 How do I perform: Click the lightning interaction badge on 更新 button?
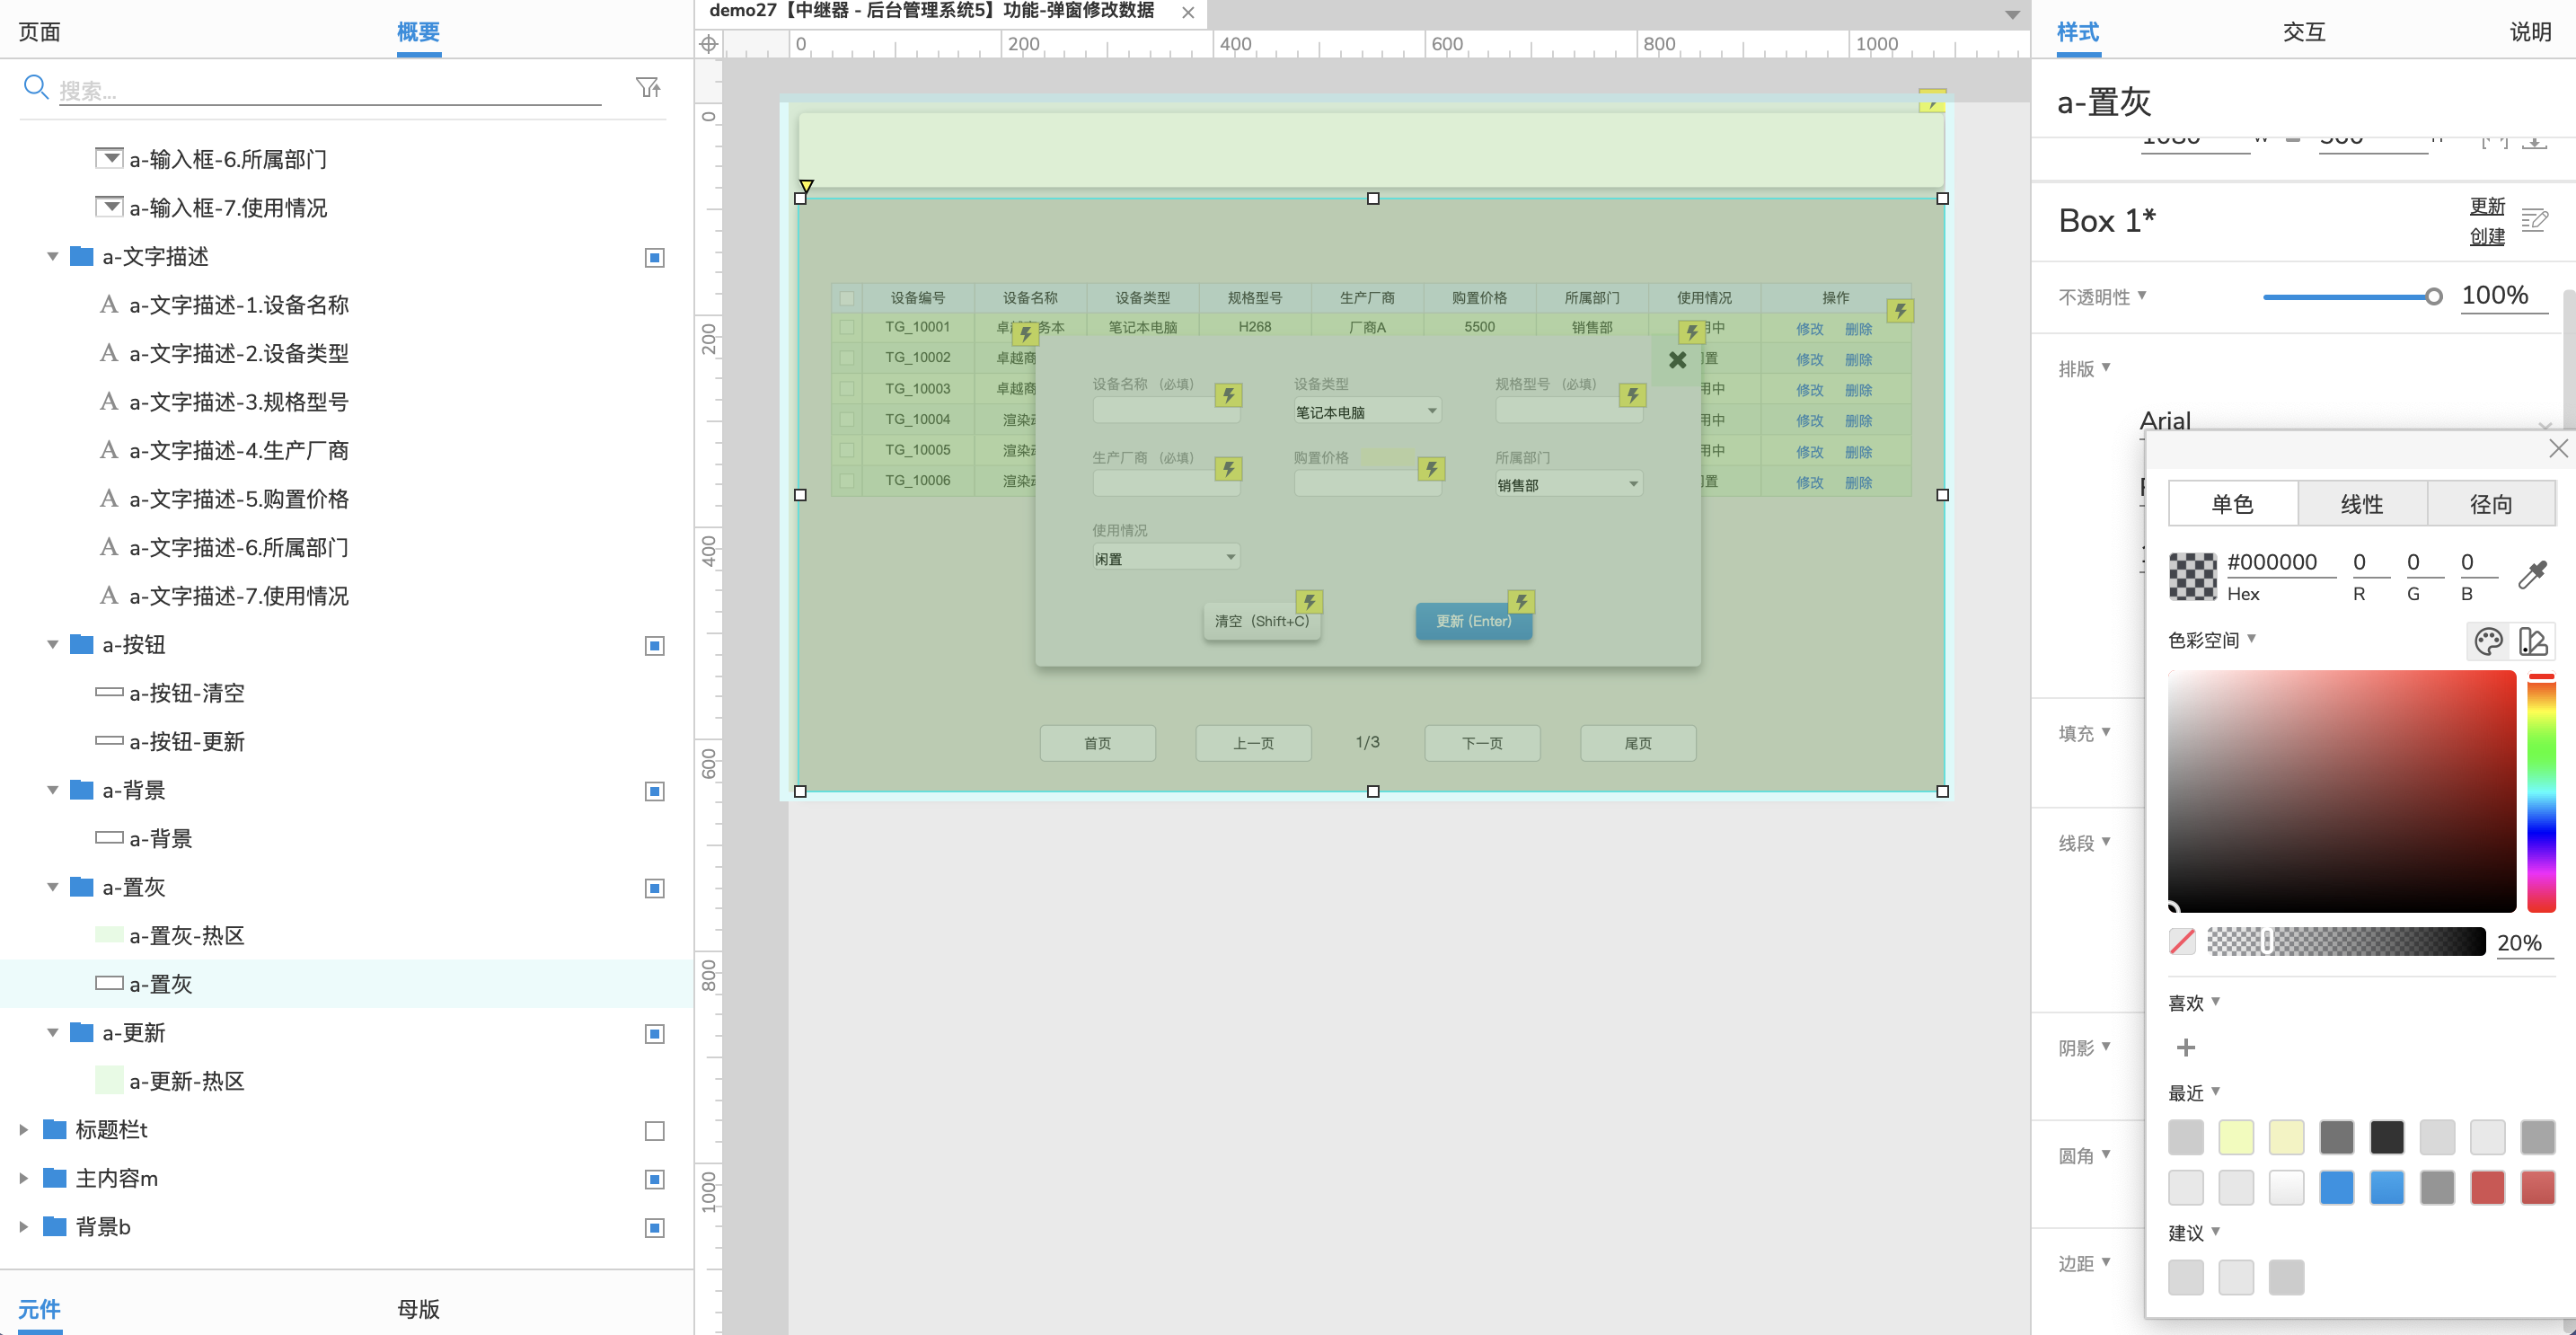(1521, 602)
